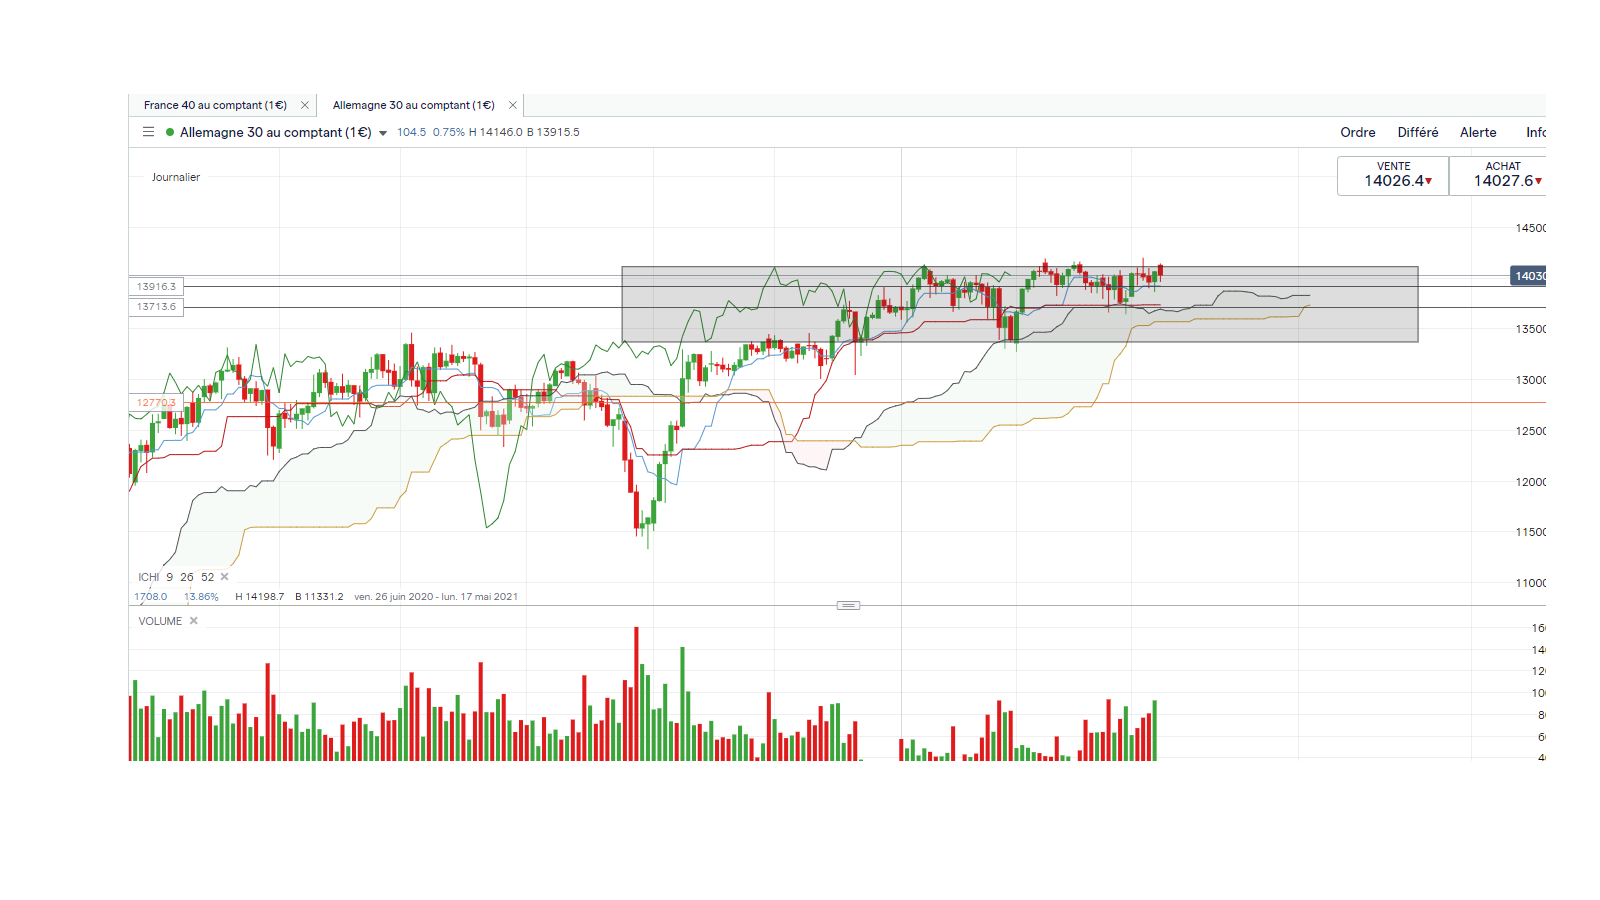Screen dimensions: 1600x900
Task: Close the France 40 au comptant tab
Action: 305,105
